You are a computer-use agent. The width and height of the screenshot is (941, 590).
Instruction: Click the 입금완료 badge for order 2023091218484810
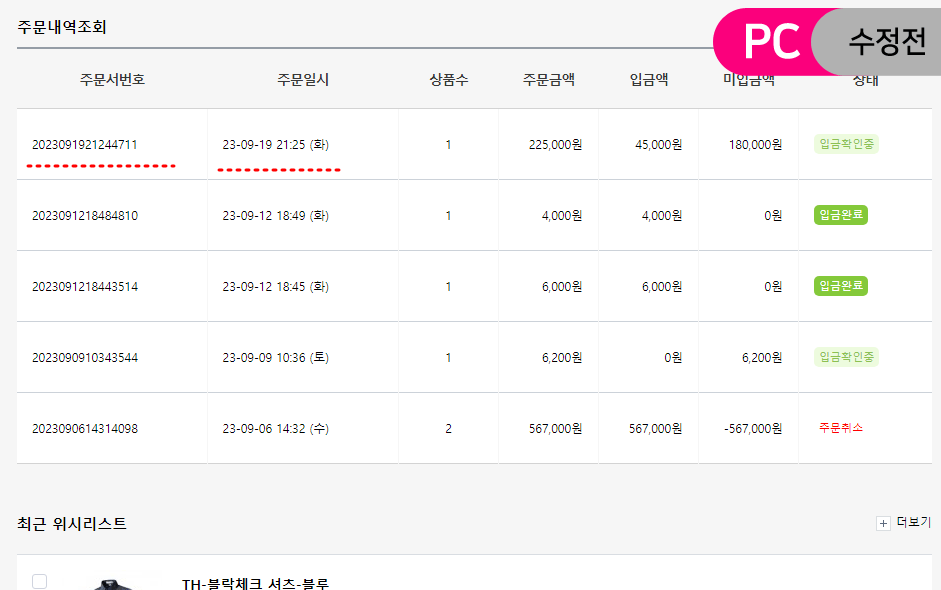point(840,215)
